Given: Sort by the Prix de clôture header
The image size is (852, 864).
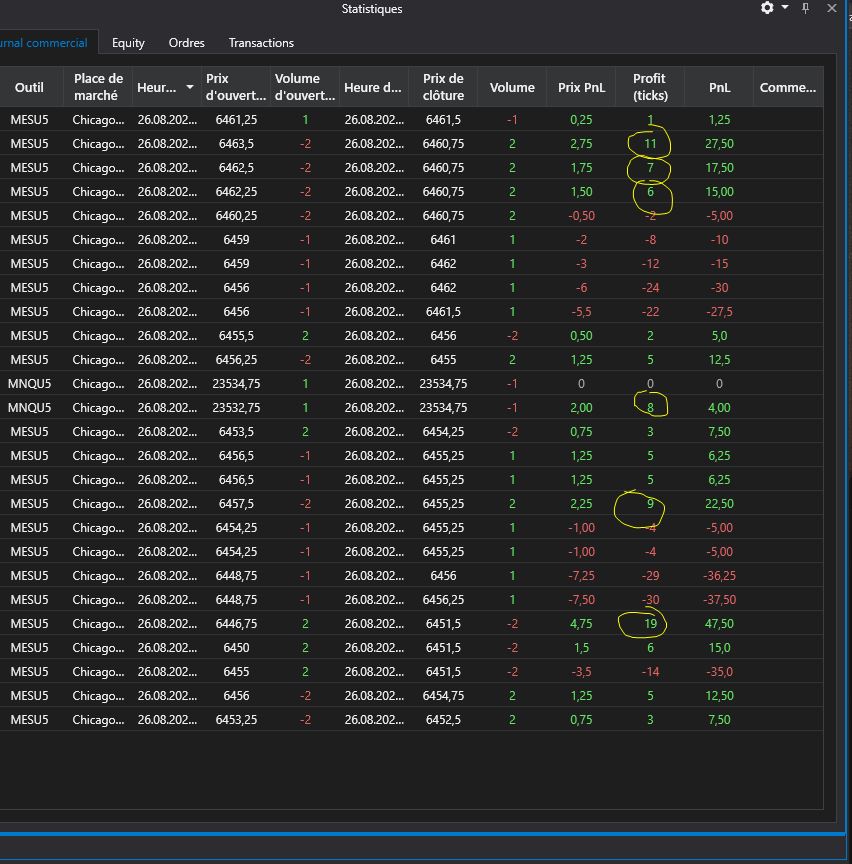Looking at the screenshot, I should click(x=443, y=87).
